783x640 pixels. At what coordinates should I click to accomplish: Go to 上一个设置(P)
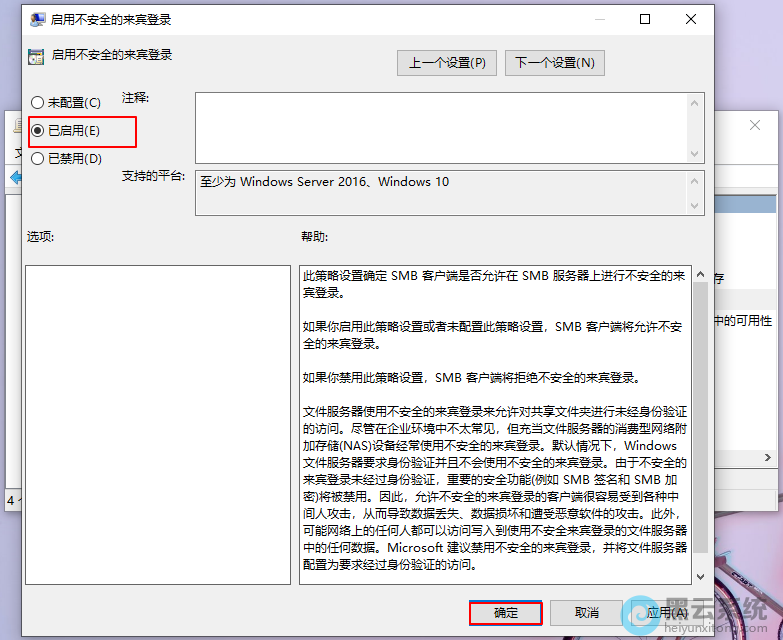447,63
